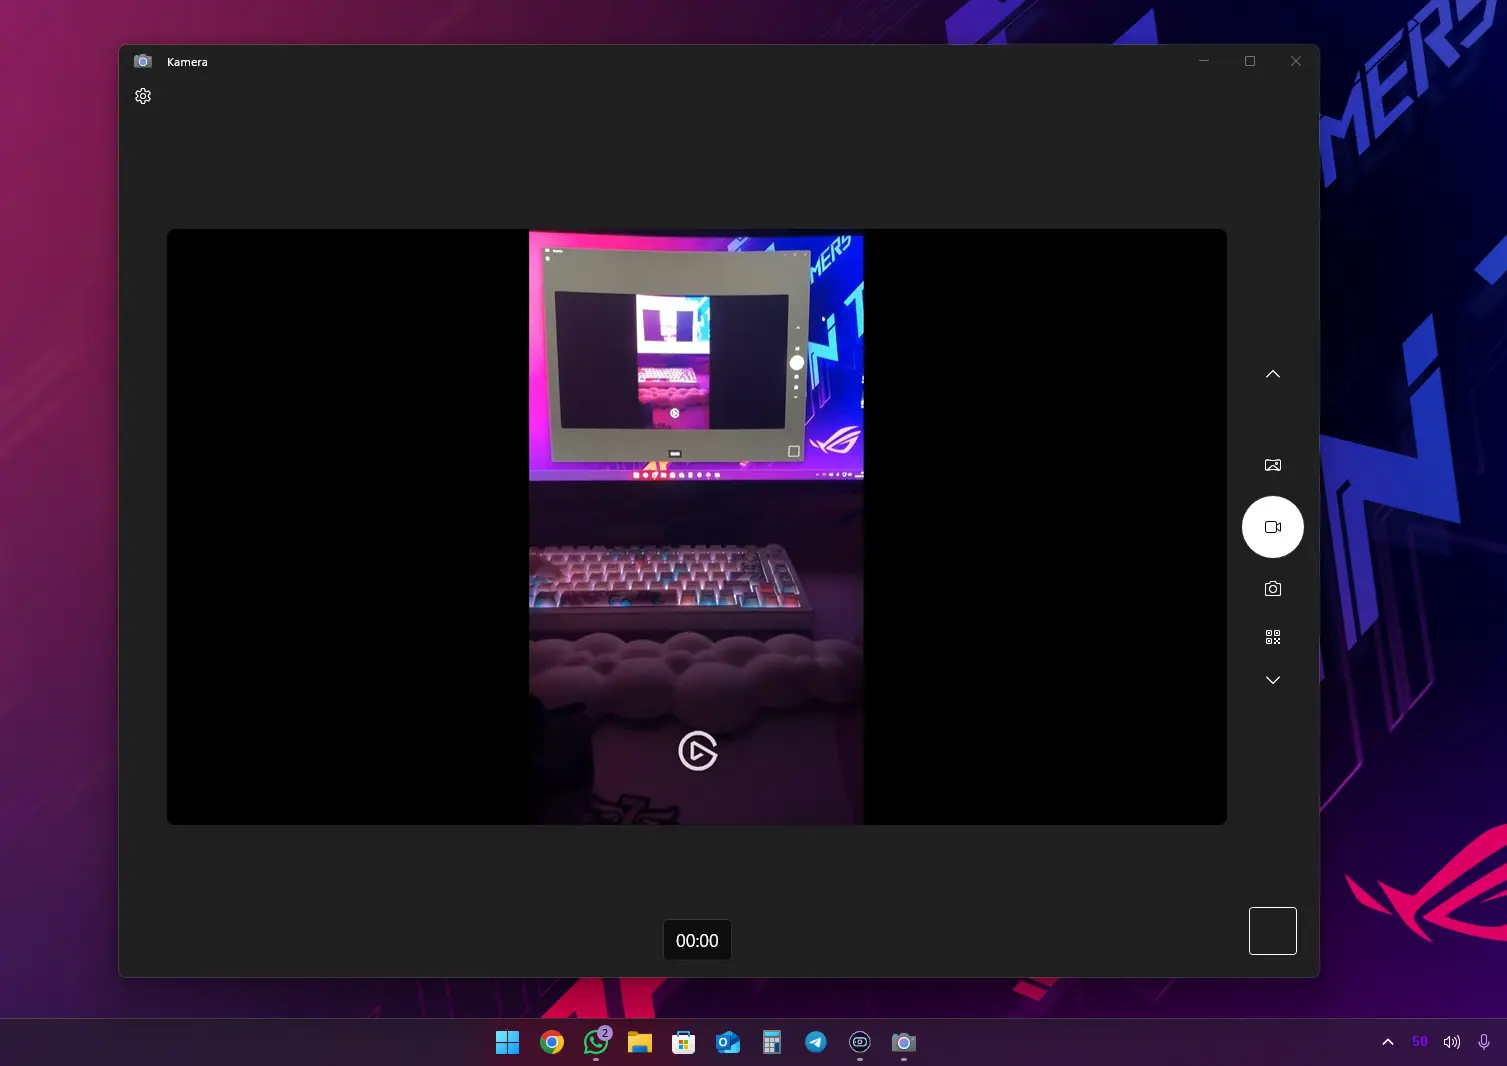Click the microphone tray icon
Viewport: 1507px width, 1066px height.
pos(1484,1042)
